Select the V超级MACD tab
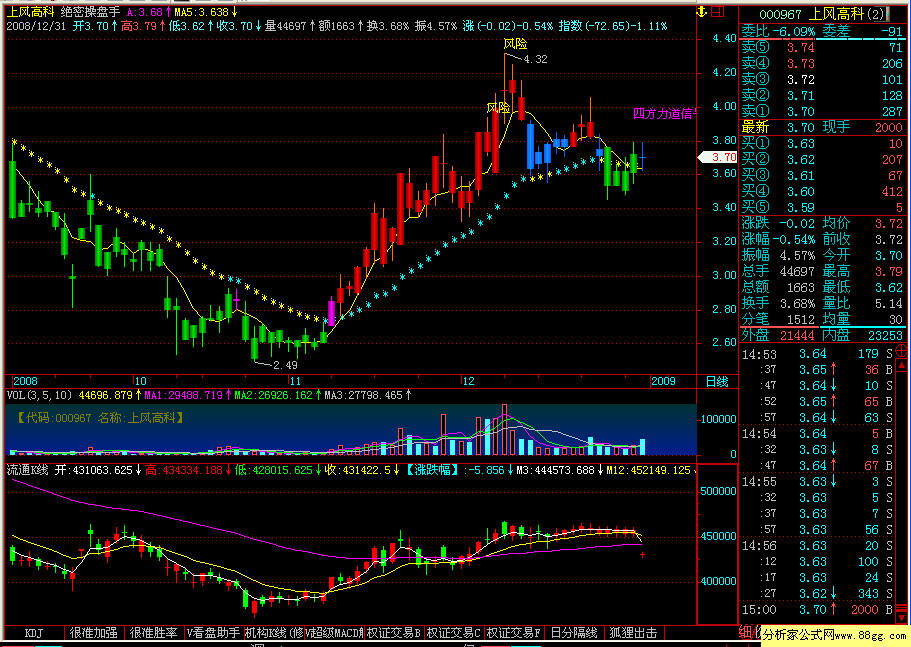The image size is (911, 647). (334, 633)
